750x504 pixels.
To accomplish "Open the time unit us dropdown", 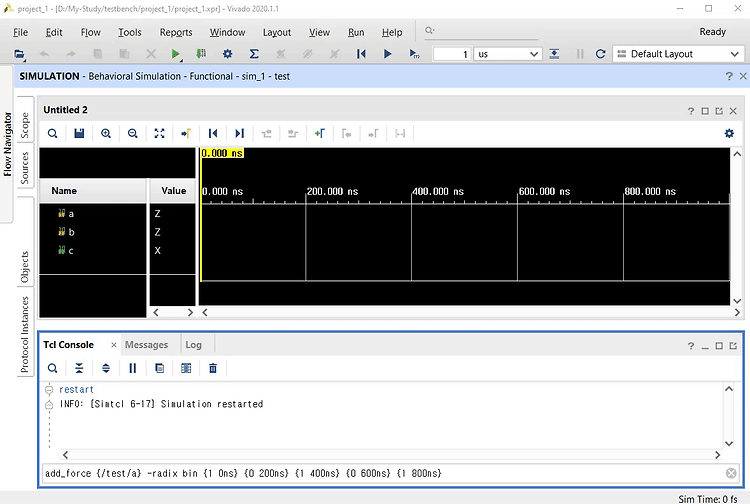I will pos(507,54).
